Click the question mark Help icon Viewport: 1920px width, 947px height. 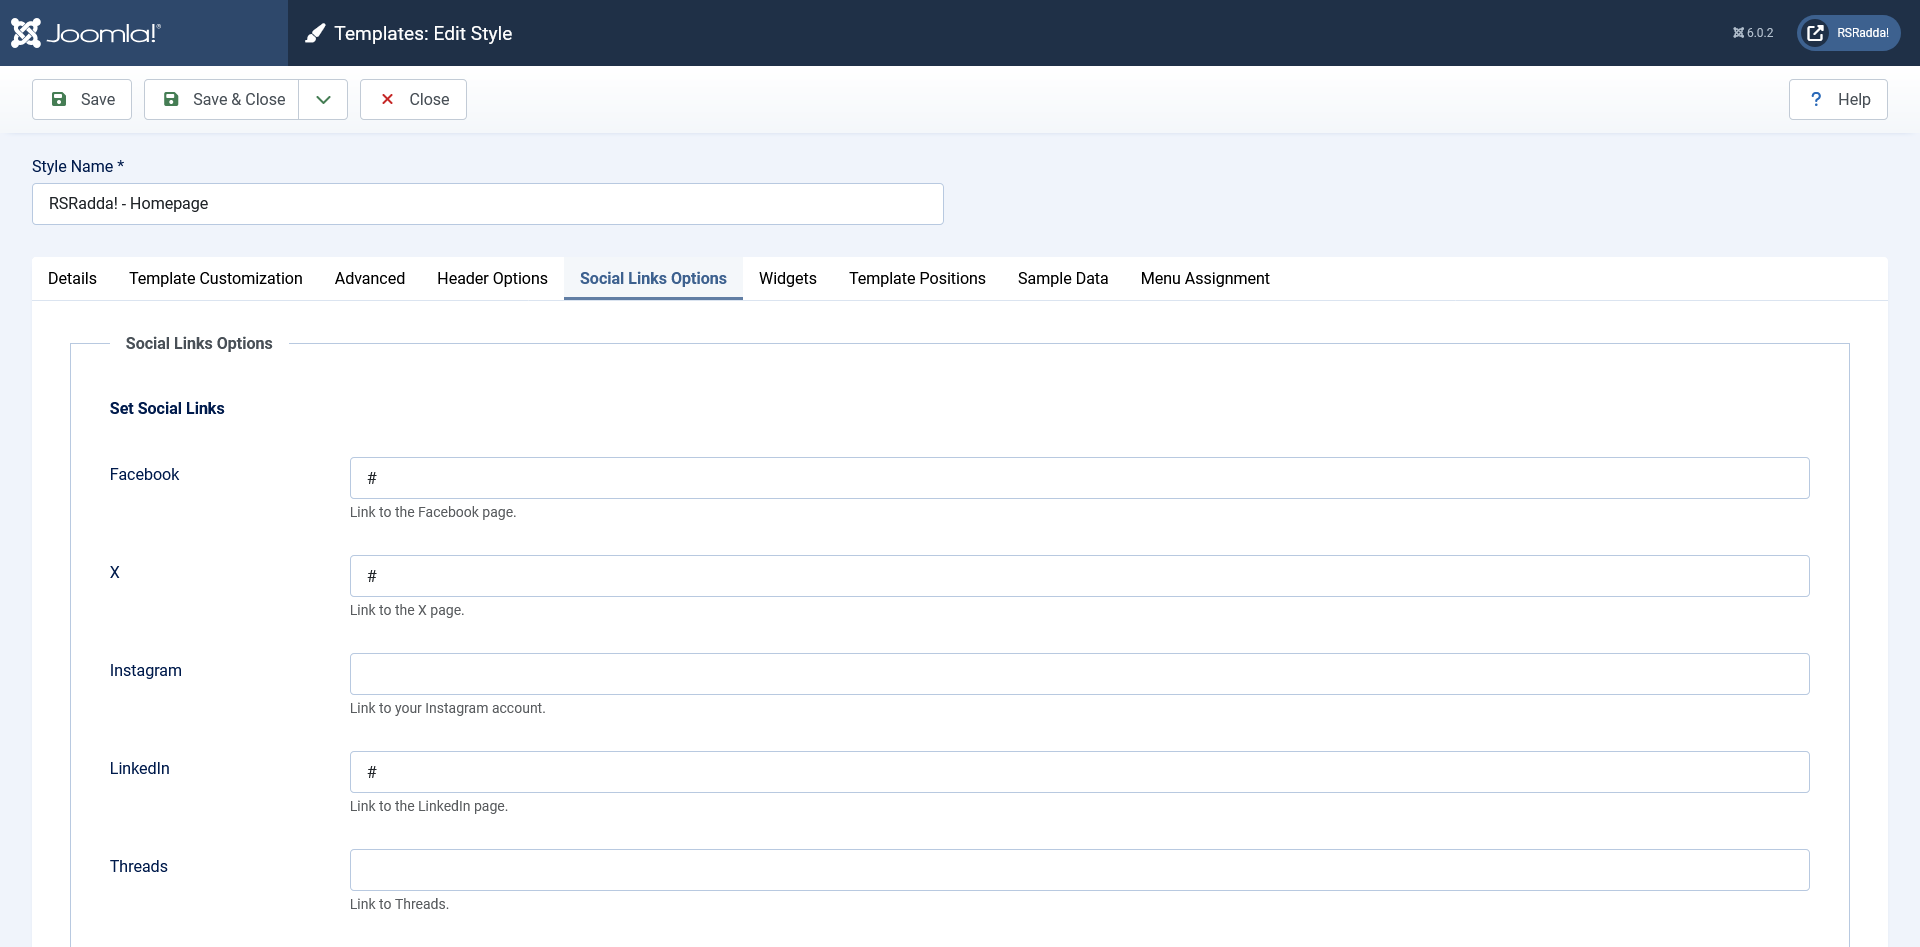[x=1816, y=99]
